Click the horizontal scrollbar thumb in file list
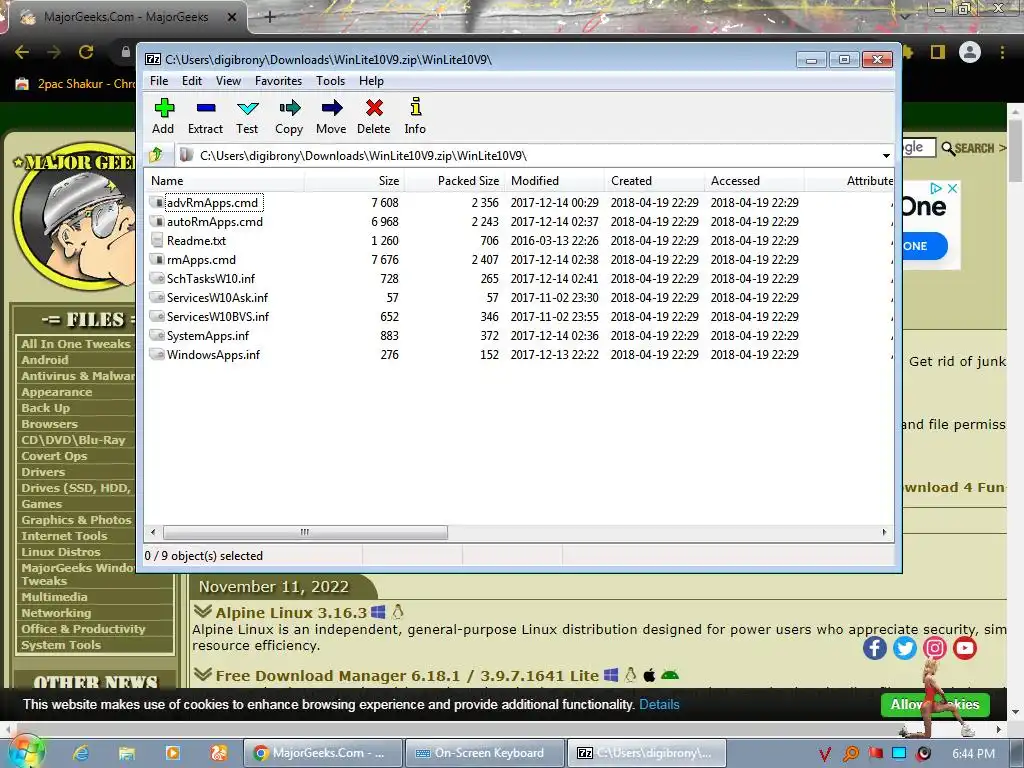The image size is (1024, 768). [305, 532]
